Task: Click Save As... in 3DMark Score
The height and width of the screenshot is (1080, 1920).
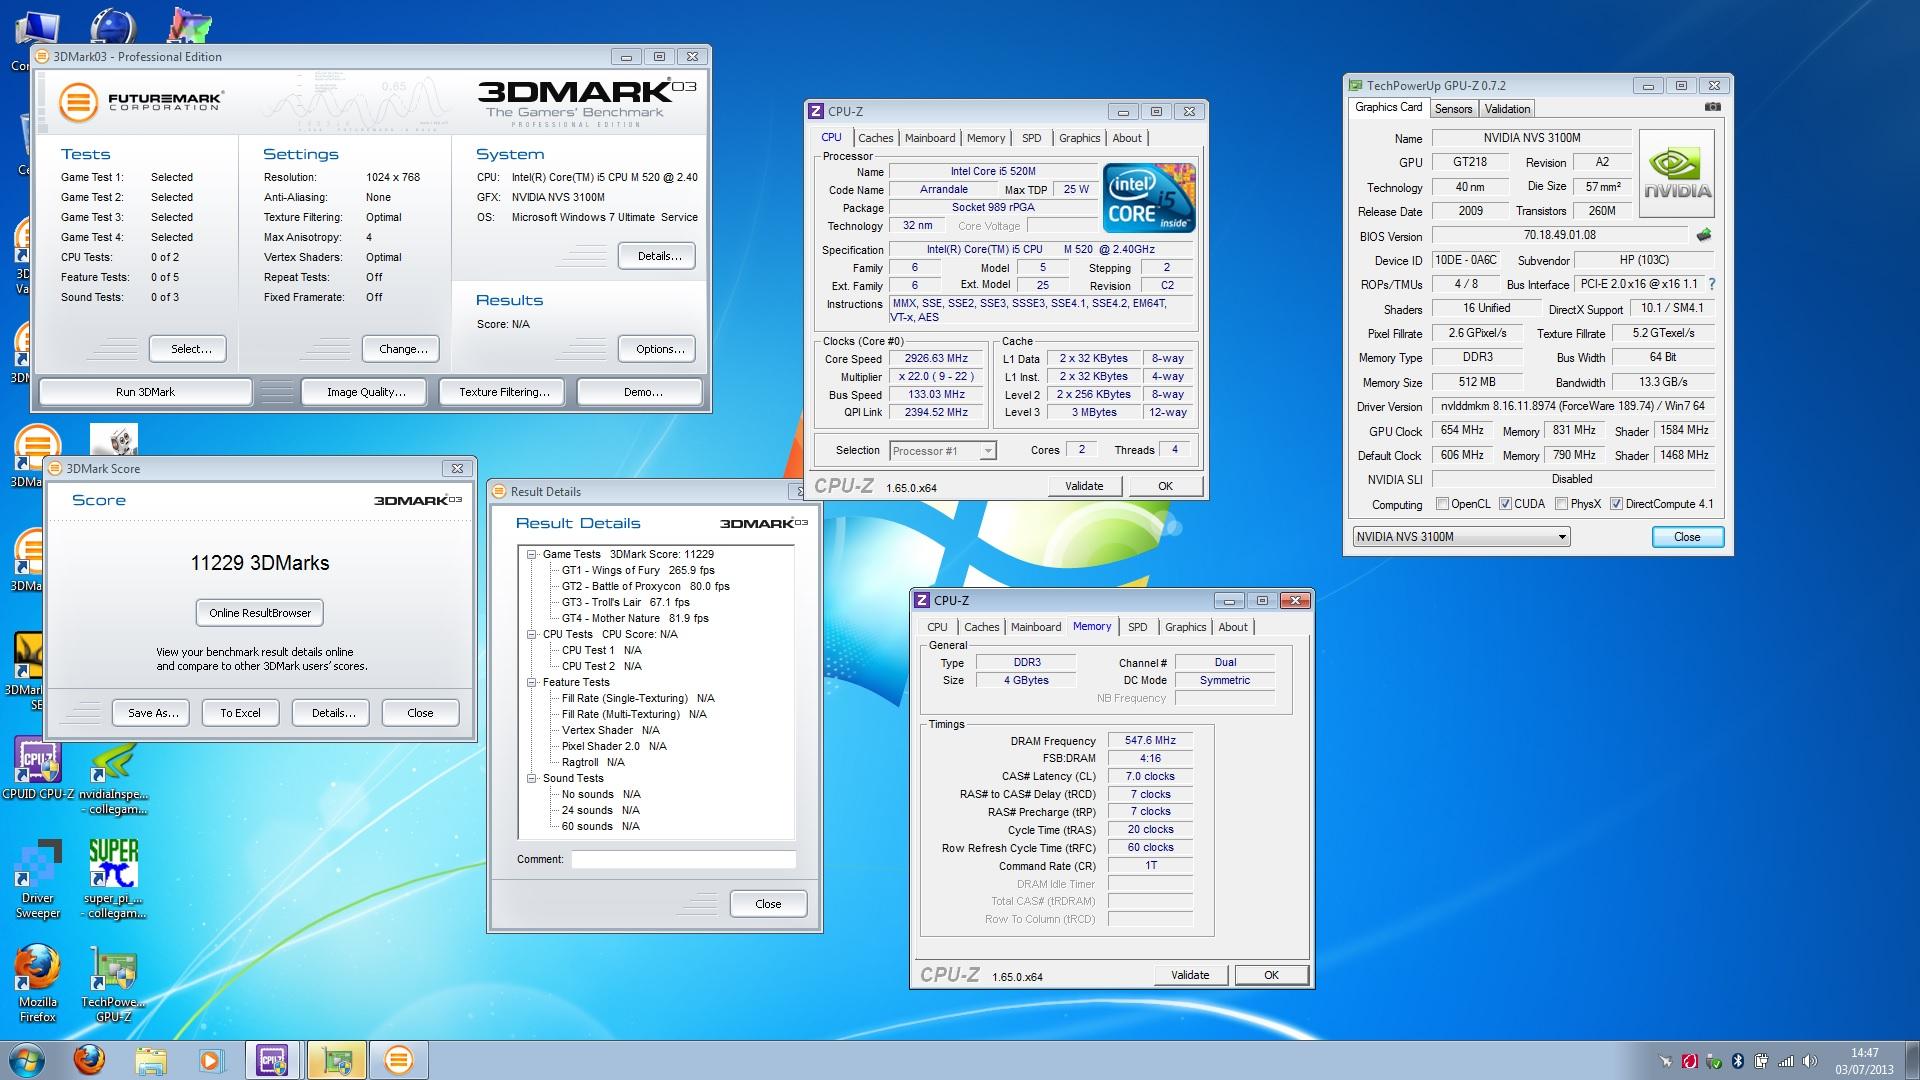Action: click(x=153, y=713)
